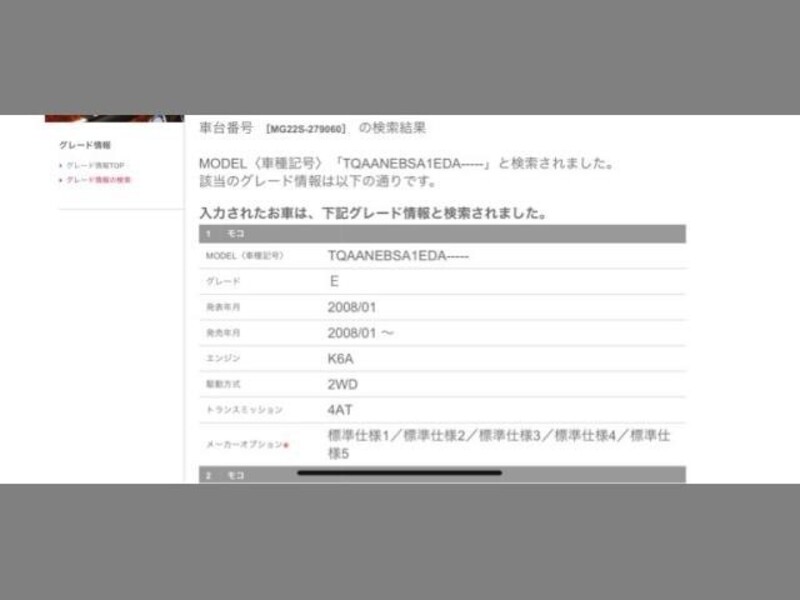Click the グレード value E
The height and width of the screenshot is (600, 800).
(x=334, y=281)
